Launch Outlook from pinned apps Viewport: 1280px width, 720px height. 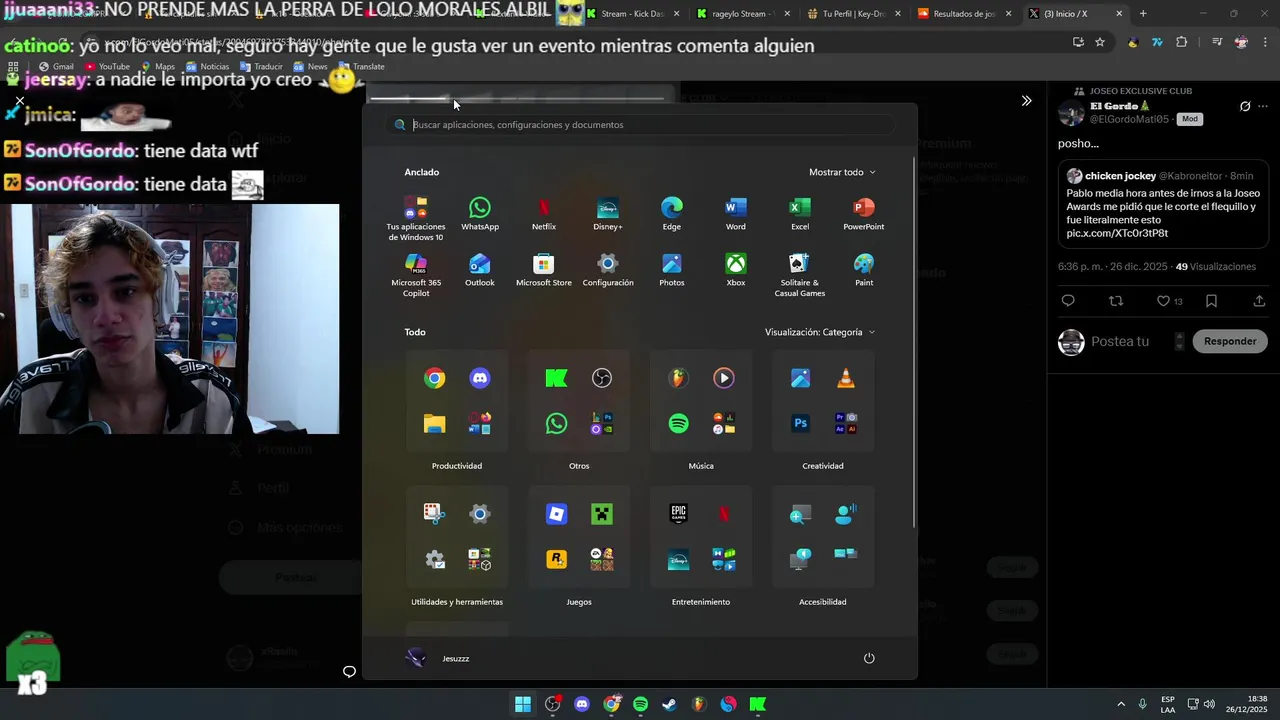point(480,270)
